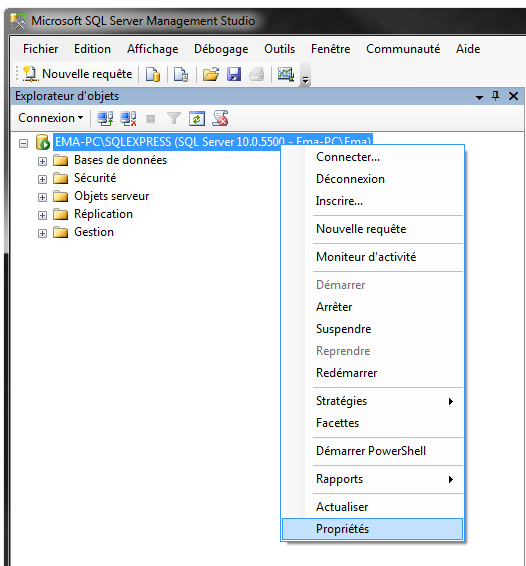Choose Démarrer PowerShell in context menu
Screen dimensions: 526x566
(372, 451)
